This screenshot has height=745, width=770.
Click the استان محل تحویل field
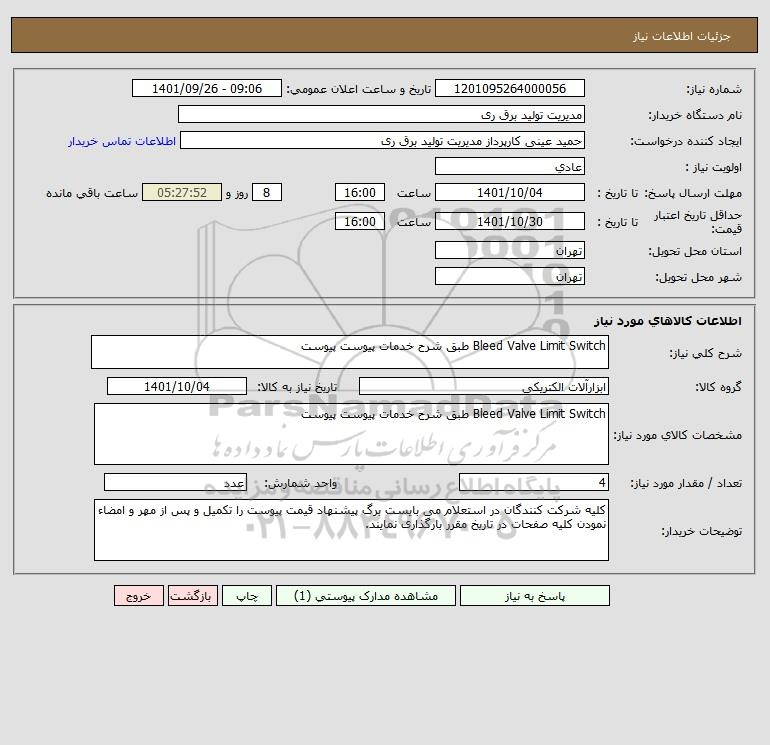(x=510, y=250)
